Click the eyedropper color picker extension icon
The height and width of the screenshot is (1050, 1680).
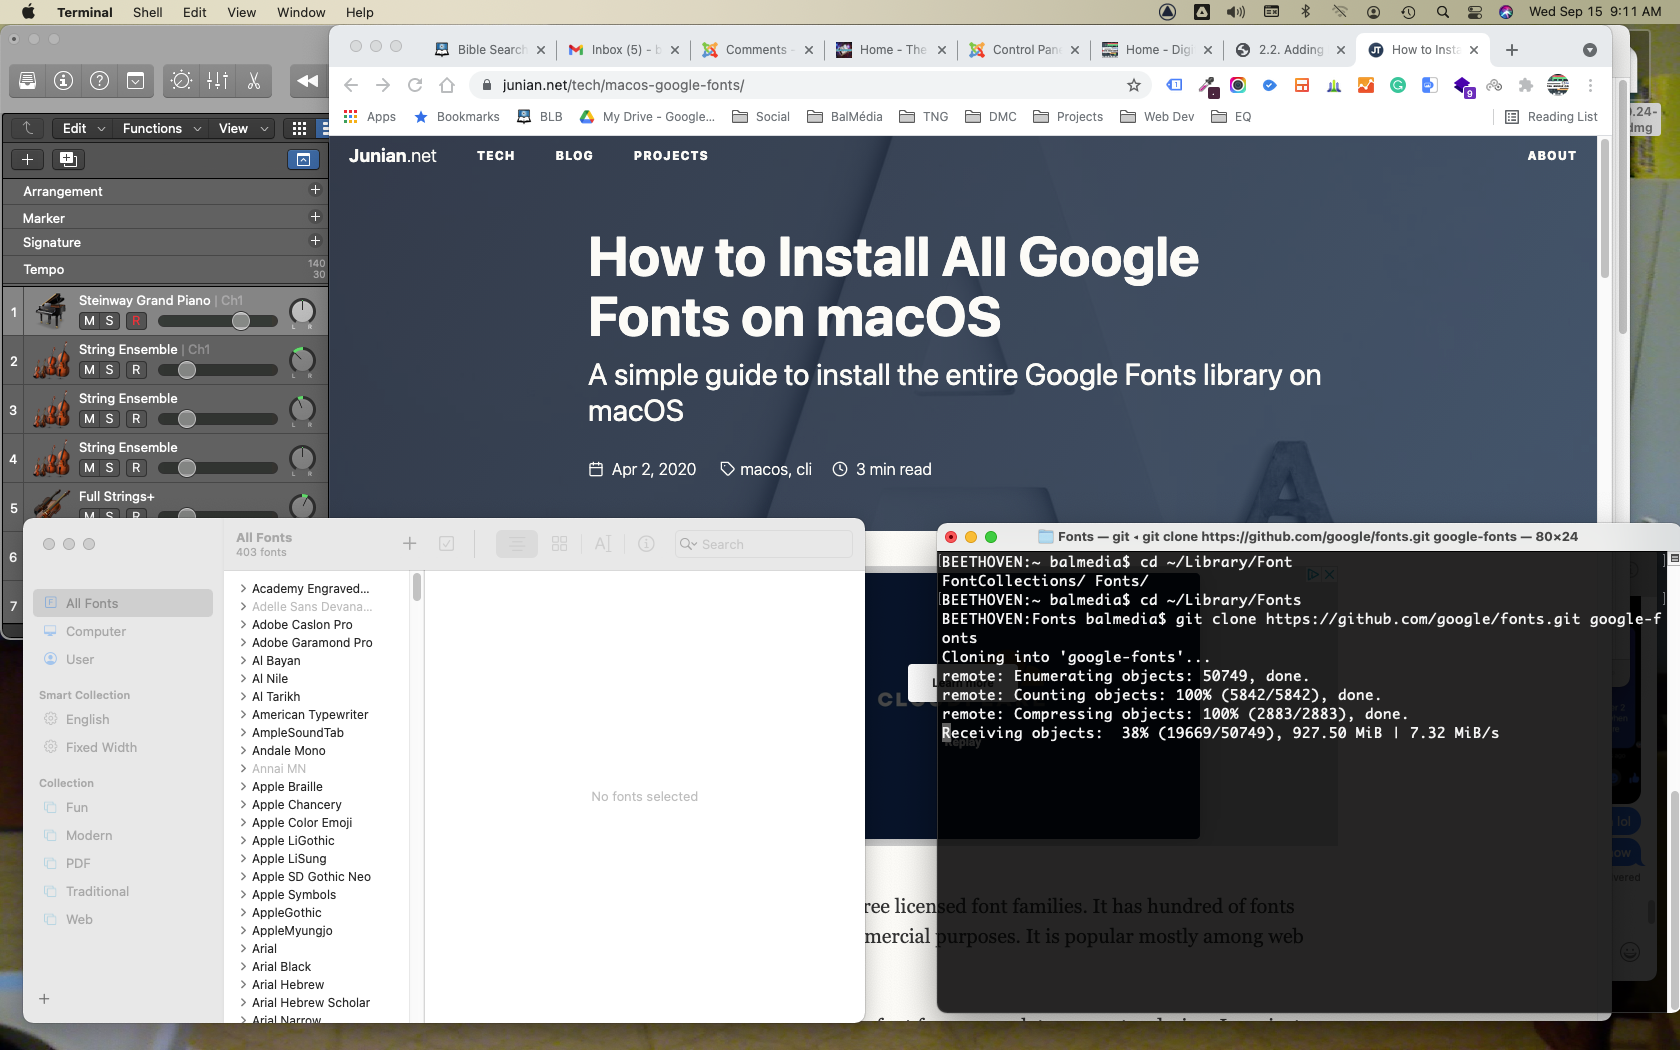click(x=1208, y=86)
